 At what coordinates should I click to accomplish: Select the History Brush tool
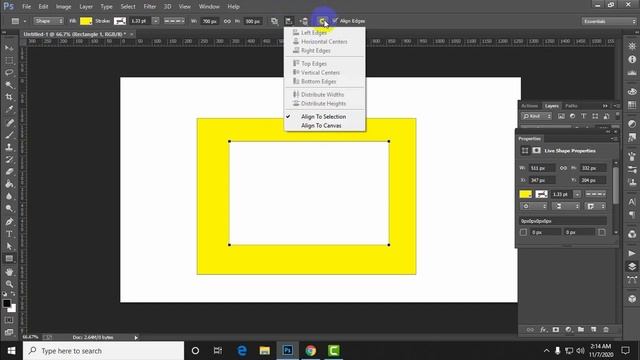coord(9,159)
